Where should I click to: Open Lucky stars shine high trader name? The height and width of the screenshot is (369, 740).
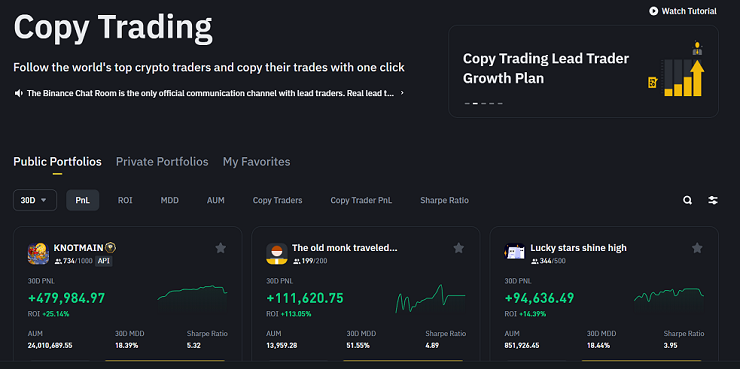[579, 248]
